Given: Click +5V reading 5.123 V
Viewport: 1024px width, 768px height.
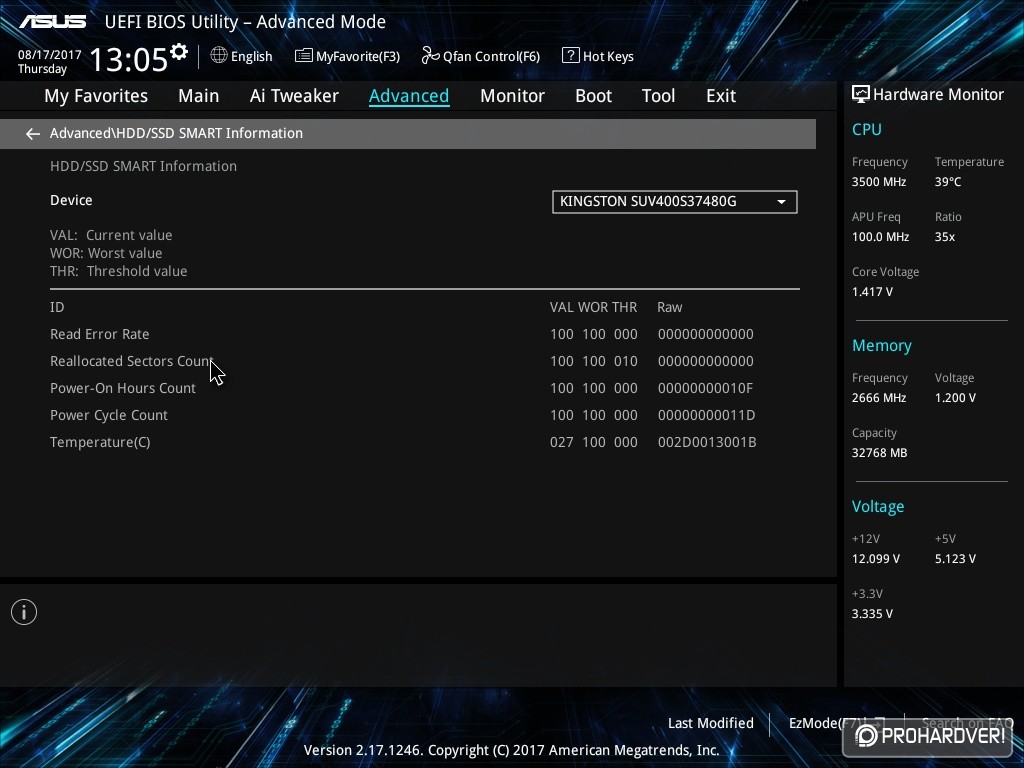Looking at the screenshot, I should 955,559.
